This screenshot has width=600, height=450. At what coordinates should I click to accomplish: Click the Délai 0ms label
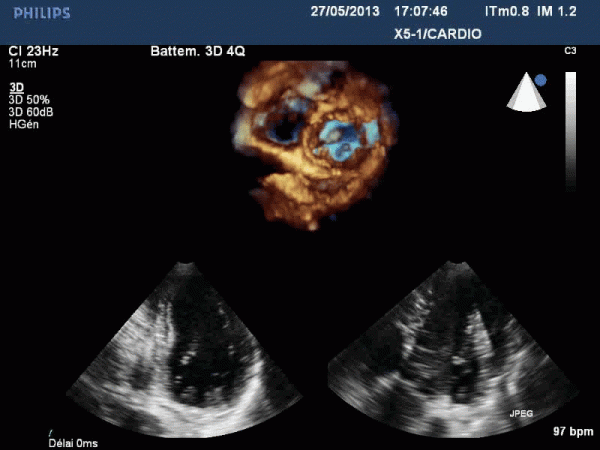coord(73,443)
